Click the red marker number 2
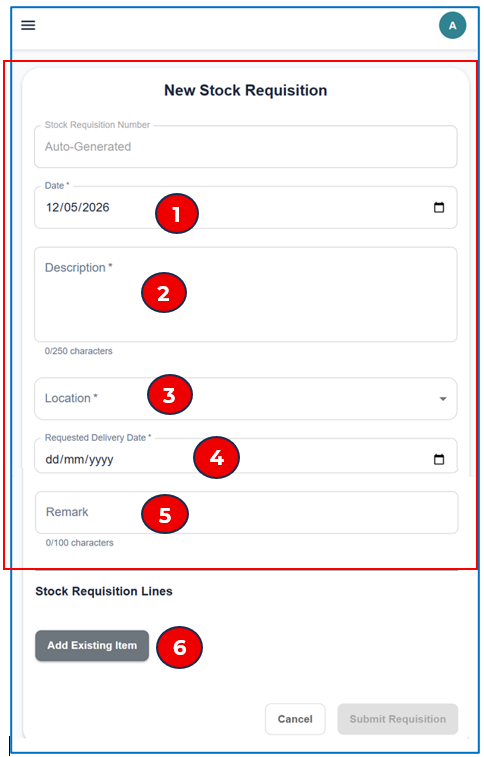 pos(164,293)
